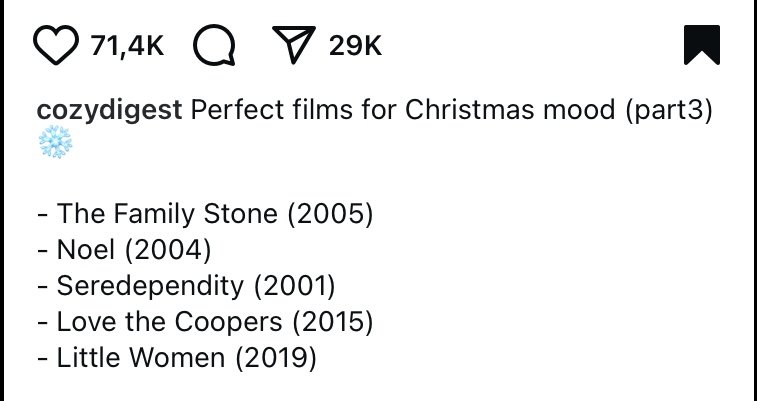The image size is (757, 401).
Task: Open comments via the speech bubble icon
Action: point(214,44)
